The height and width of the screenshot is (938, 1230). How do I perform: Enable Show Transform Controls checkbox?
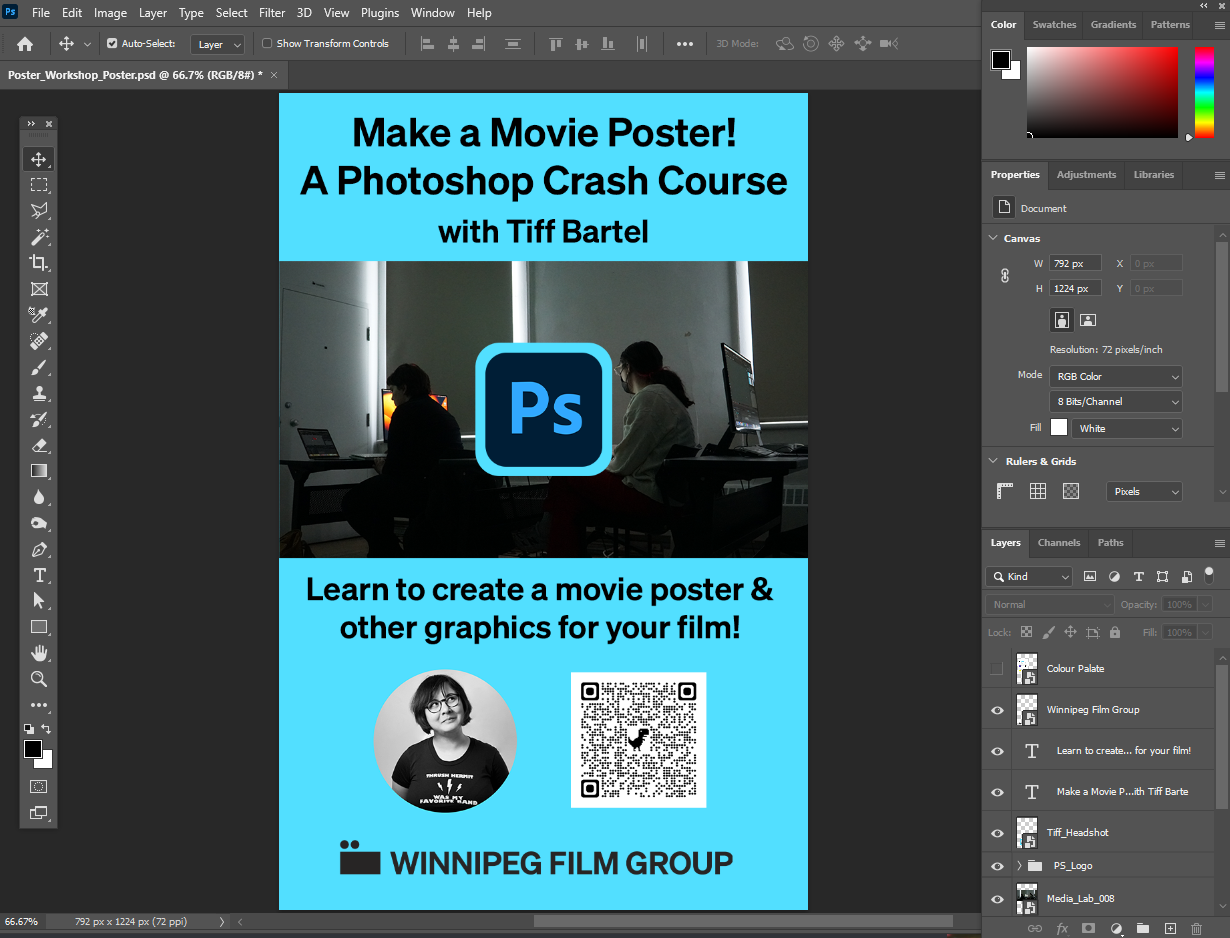point(267,44)
